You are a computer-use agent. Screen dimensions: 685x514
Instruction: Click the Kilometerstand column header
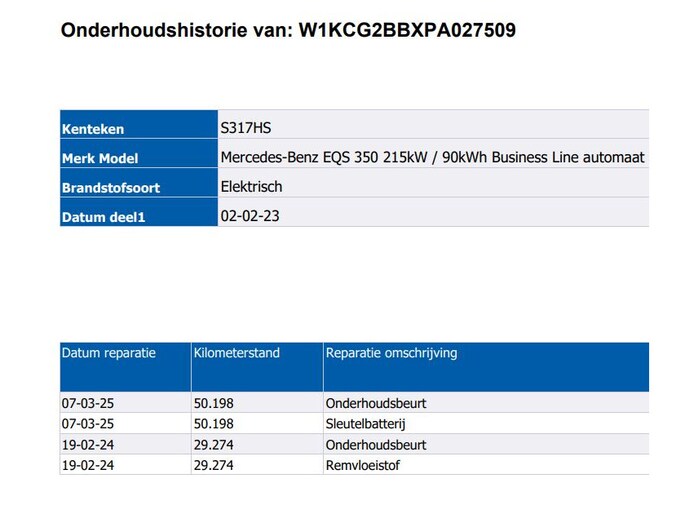click(237, 353)
